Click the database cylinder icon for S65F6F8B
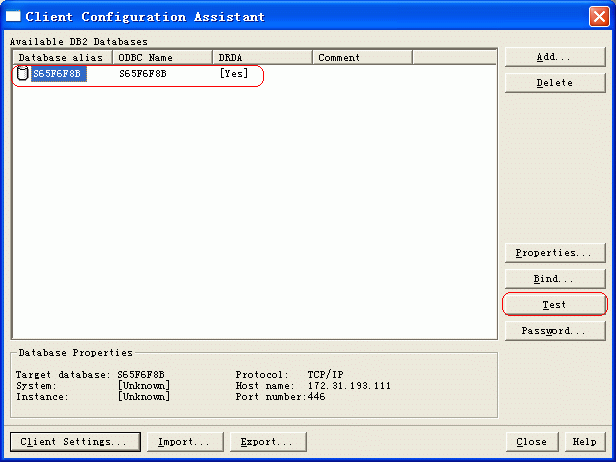616x462 pixels. [22, 73]
